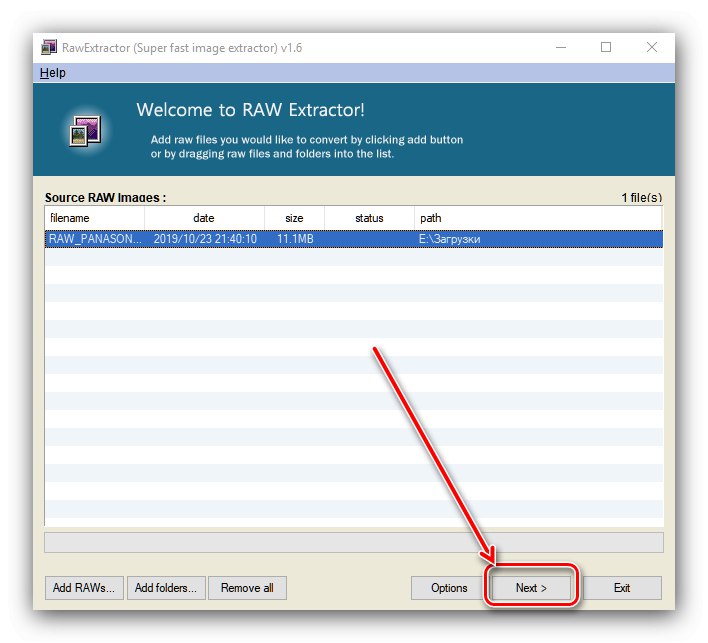This screenshot has width=708, height=643.
Task: Click the RawExtractor title bar app icon
Action: 49,47
